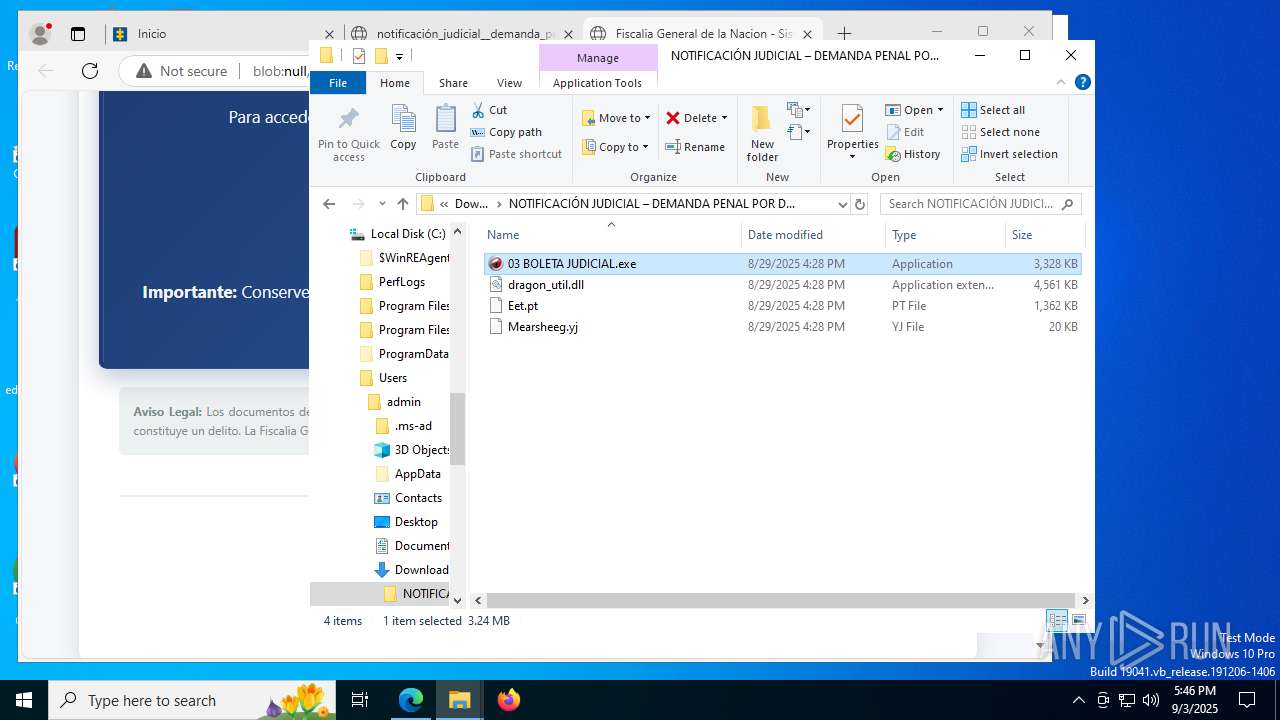Click Cut in the Clipboard group
The image size is (1280, 720).
[x=489, y=110]
